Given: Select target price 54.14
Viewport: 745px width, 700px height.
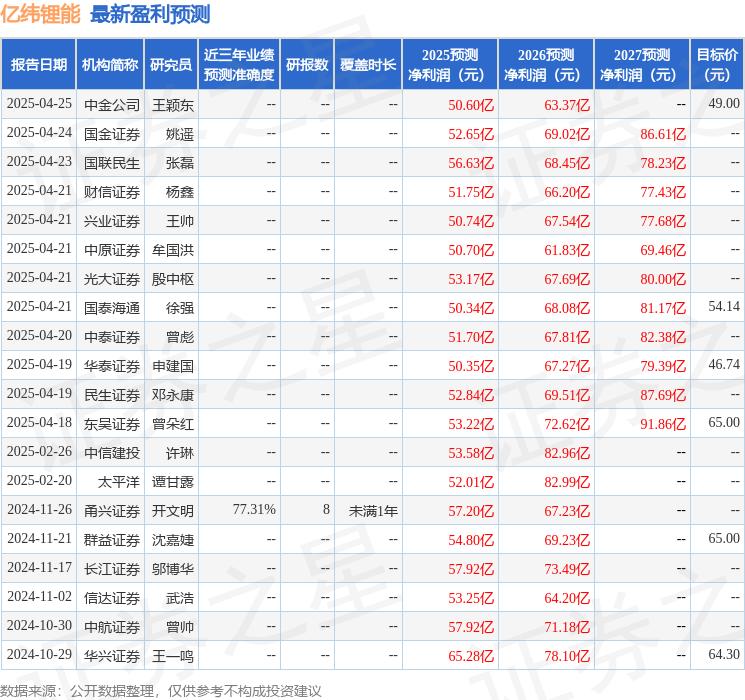Looking at the screenshot, I should tap(724, 307).
